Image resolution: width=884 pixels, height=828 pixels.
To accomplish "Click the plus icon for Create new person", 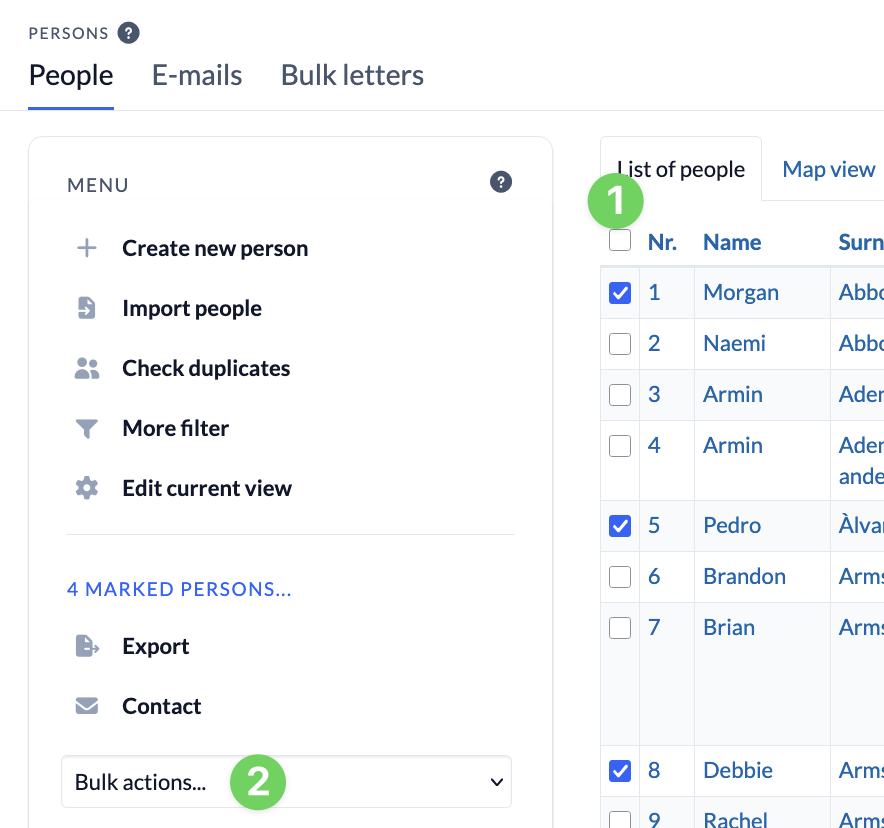I will [87, 248].
